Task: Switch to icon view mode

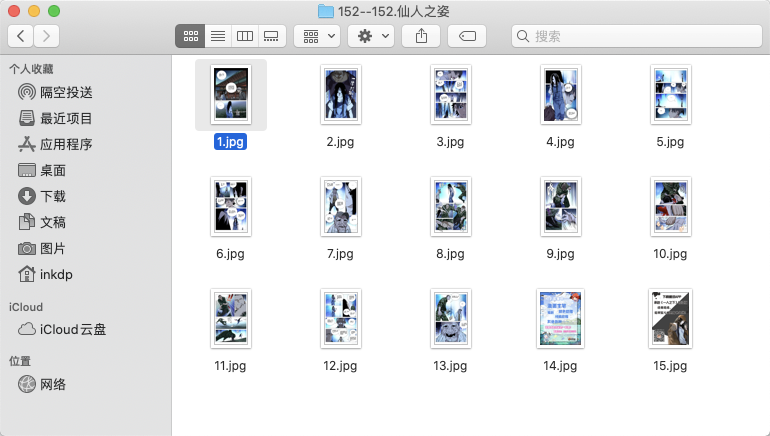Action: tap(189, 36)
